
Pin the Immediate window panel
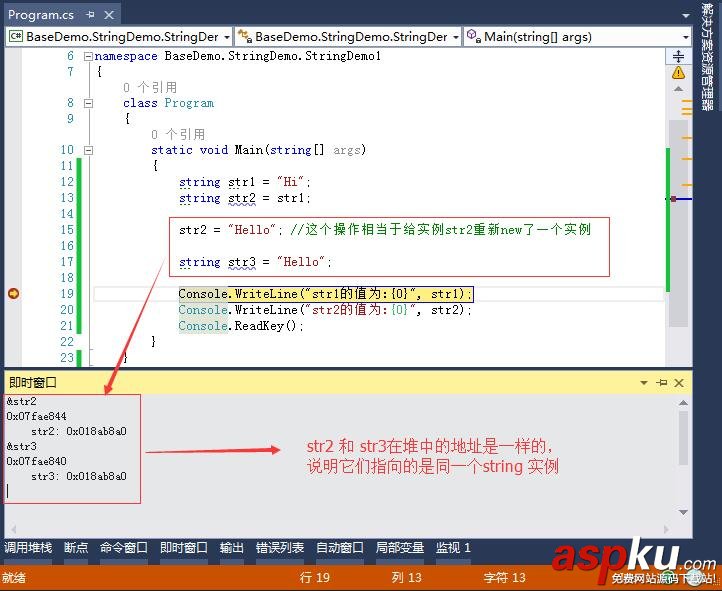point(662,382)
